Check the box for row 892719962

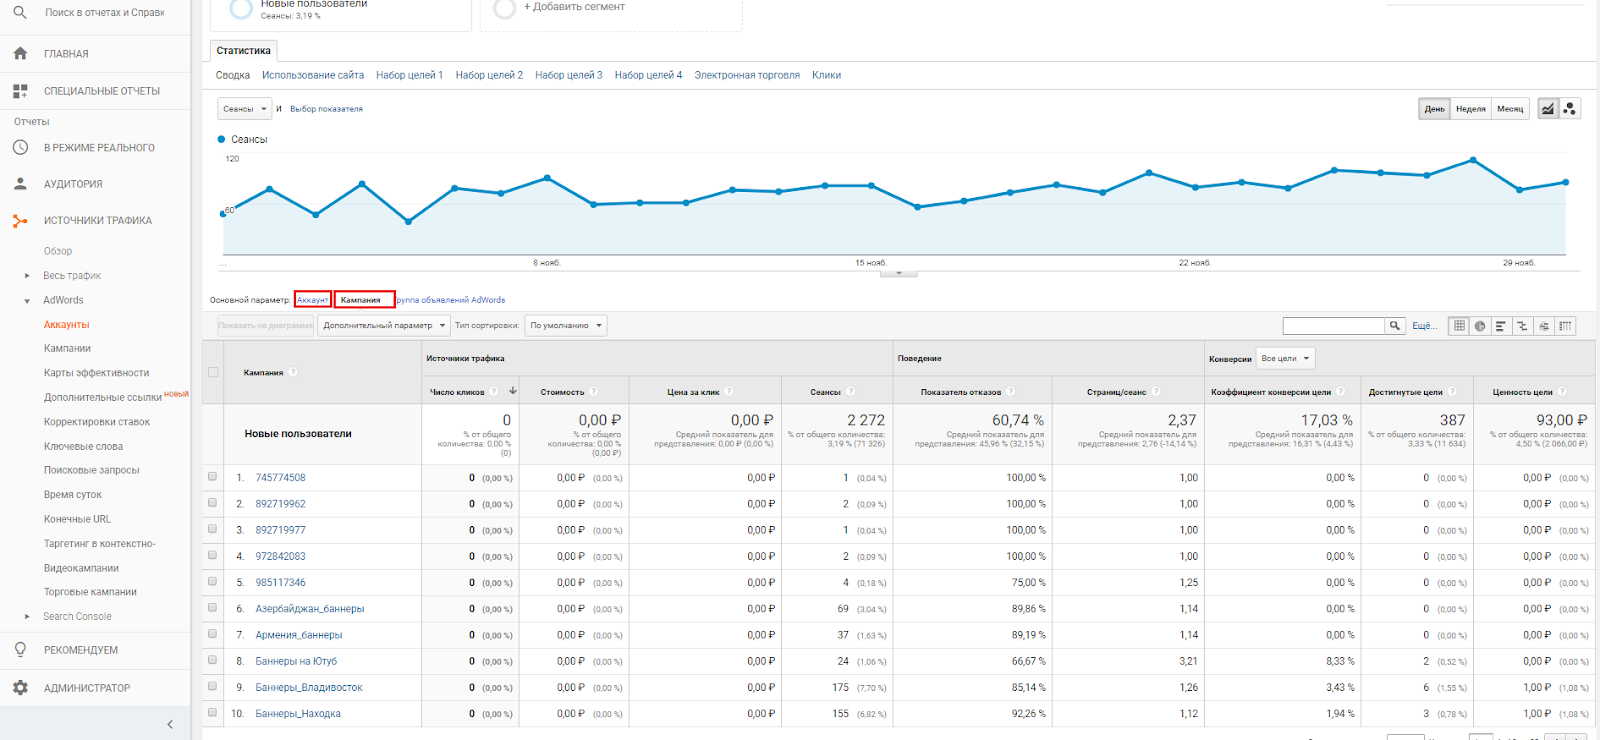pyautogui.click(x=212, y=503)
